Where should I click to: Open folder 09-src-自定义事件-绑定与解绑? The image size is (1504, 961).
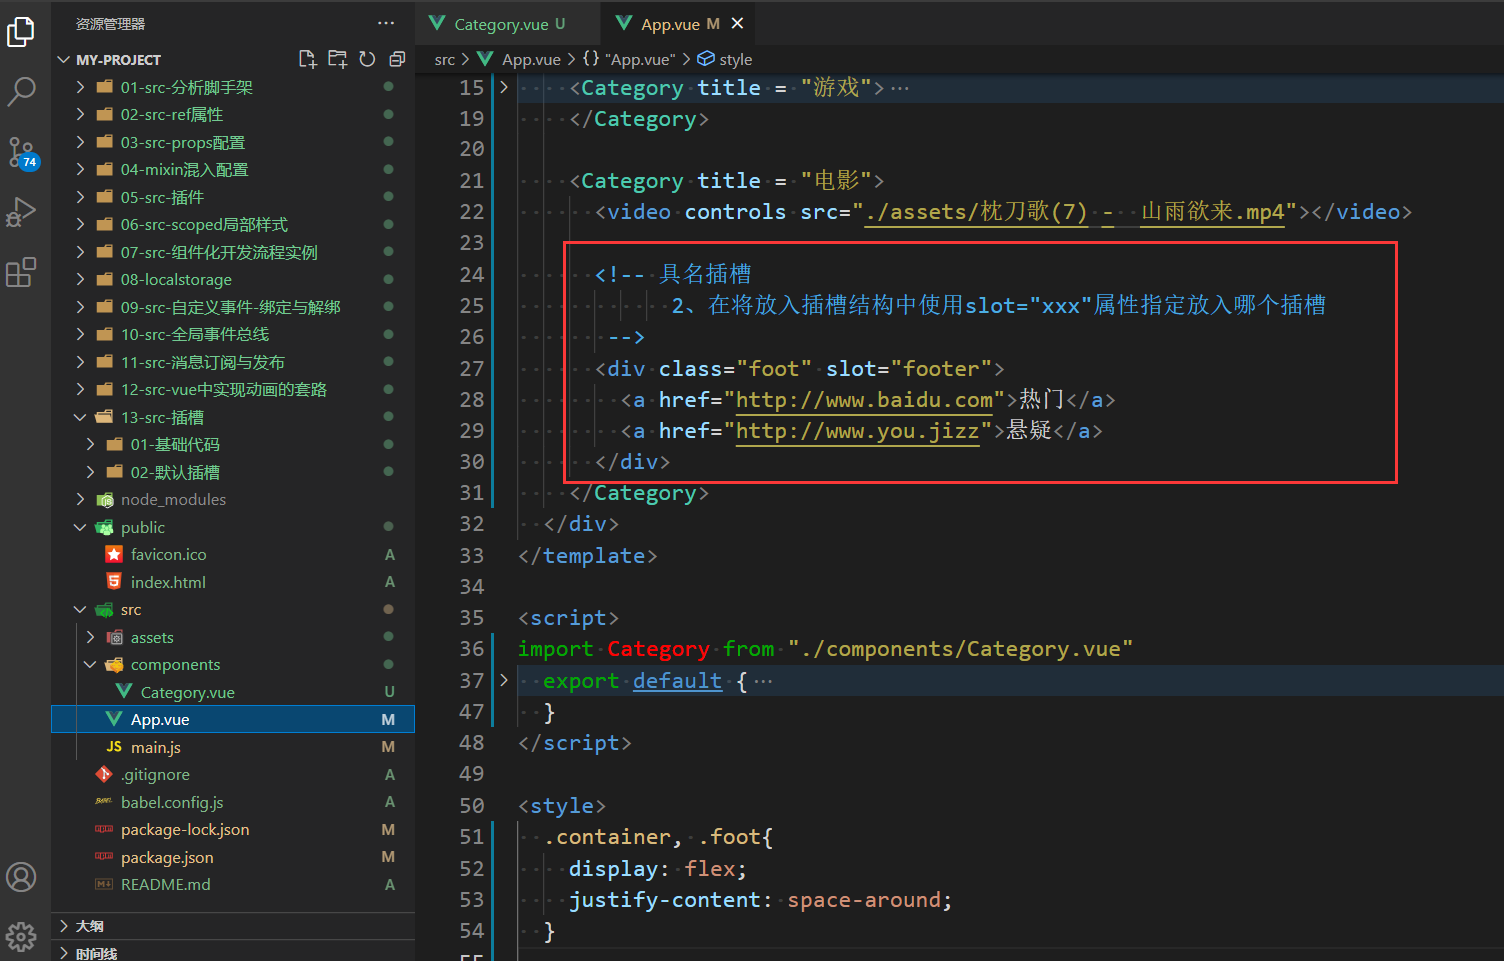point(233,307)
